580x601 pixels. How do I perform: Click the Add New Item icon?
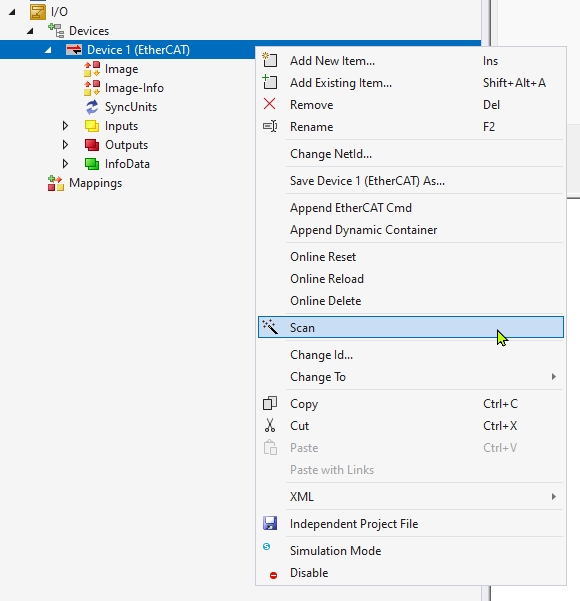coord(270,60)
